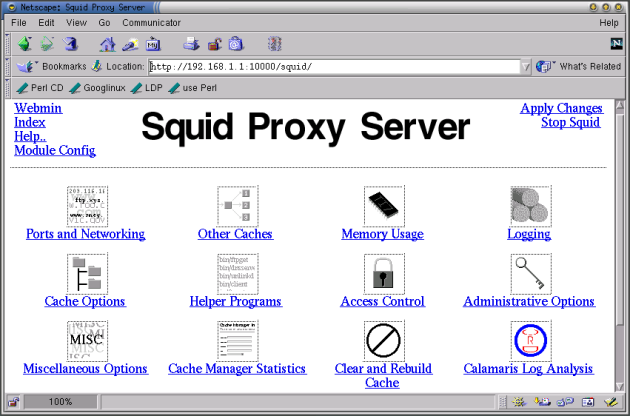Open the Cache Manager Statistics text link
Image resolution: width=630 pixels, height=416 pixels.
237,369
